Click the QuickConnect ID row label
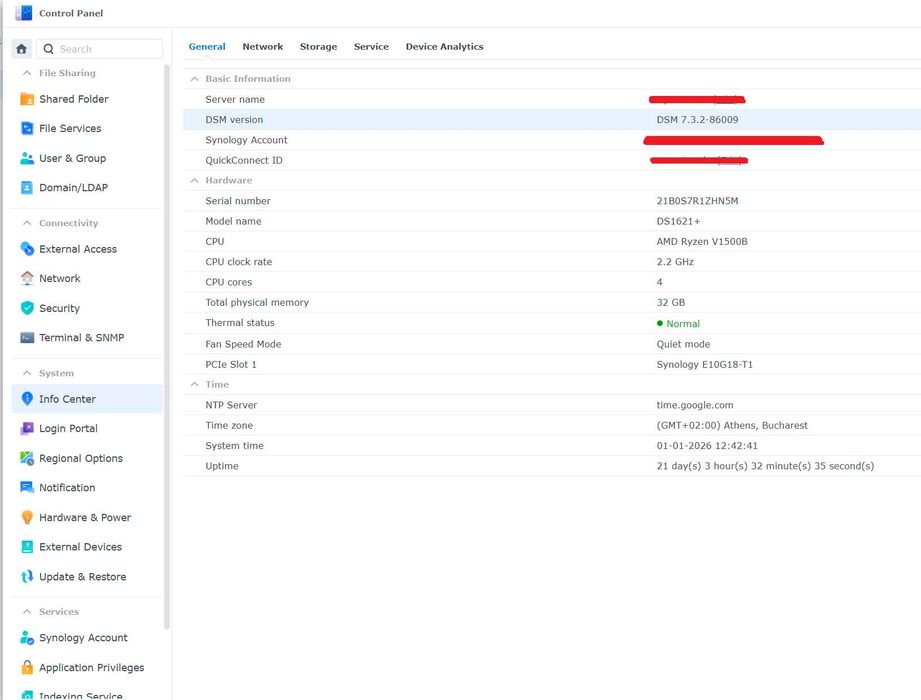 pos(244,160)
